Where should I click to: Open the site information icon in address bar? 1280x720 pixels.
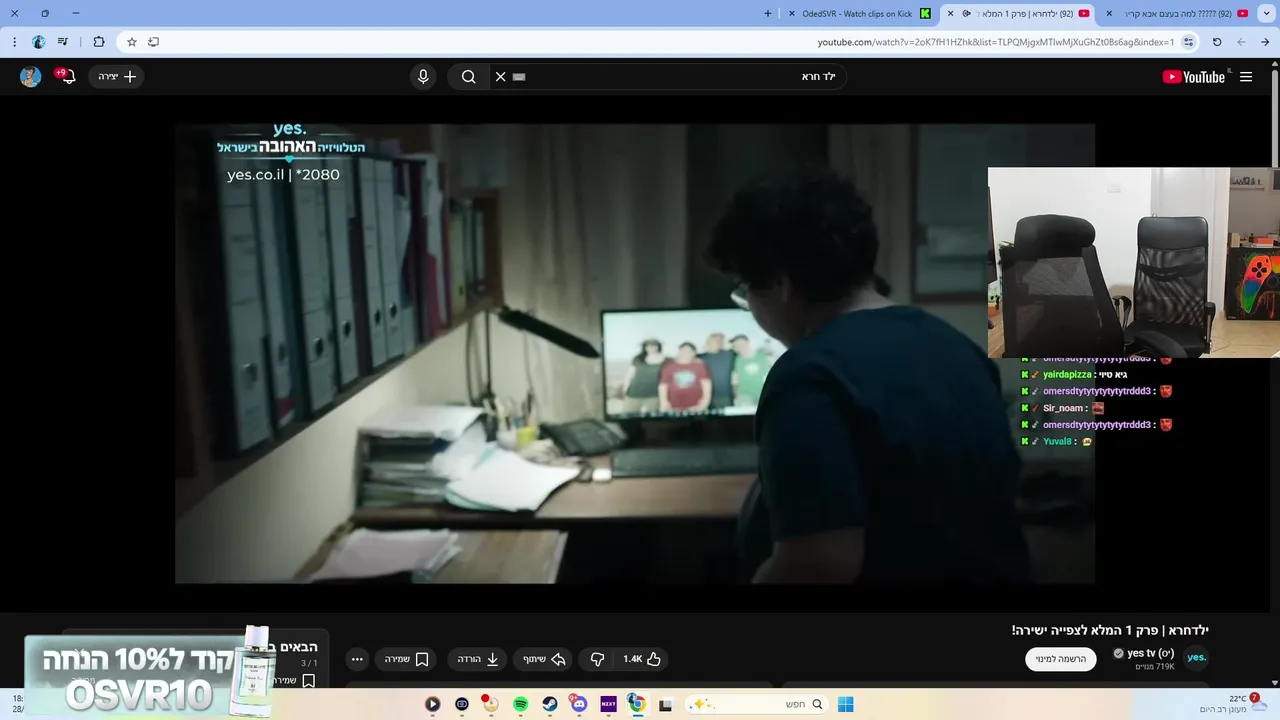click(1188, 42)
